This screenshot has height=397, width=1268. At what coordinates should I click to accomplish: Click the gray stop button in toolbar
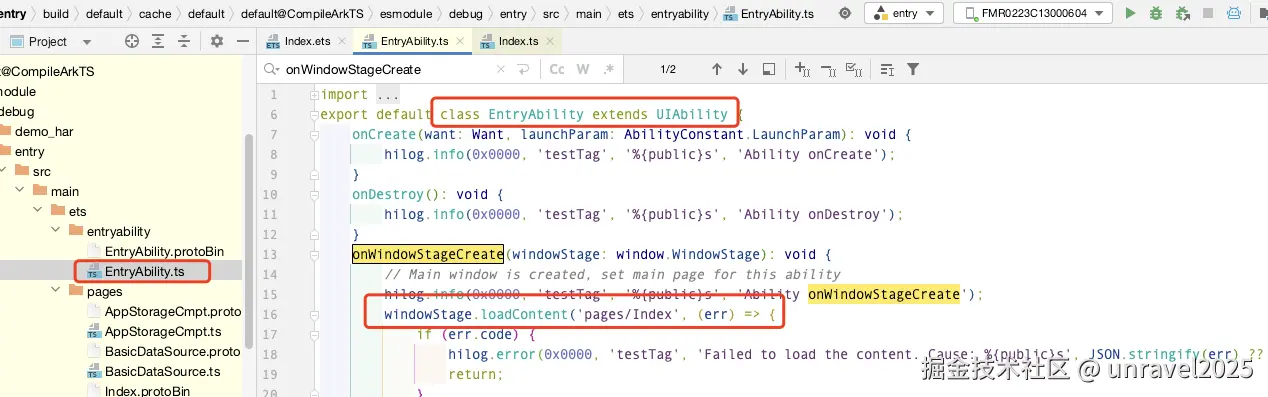pyautogui.click(x=1209, y=14)
